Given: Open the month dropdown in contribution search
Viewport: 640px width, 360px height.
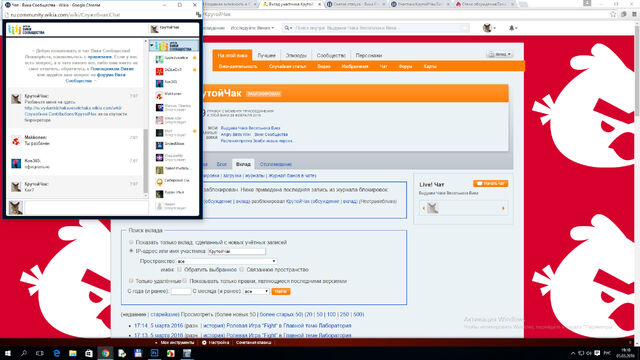Looking at the screenshot, I should coord(256,291).
